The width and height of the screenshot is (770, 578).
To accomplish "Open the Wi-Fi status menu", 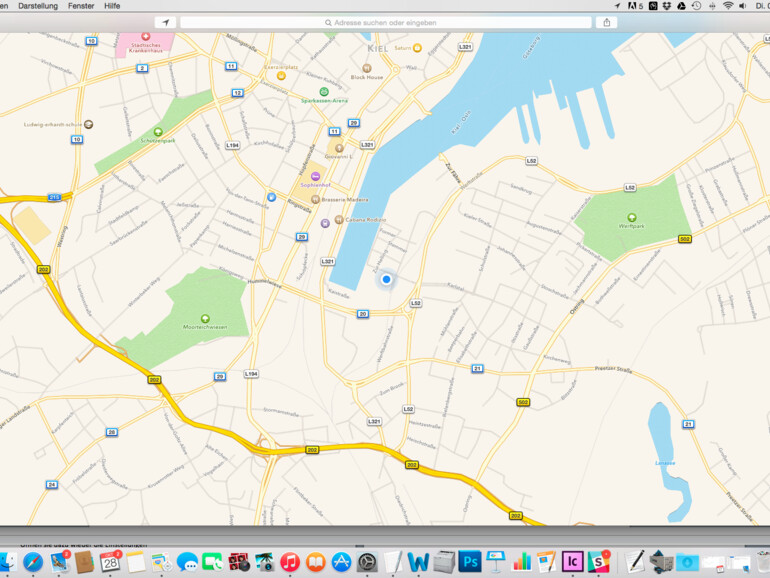I will coord(727,6).
